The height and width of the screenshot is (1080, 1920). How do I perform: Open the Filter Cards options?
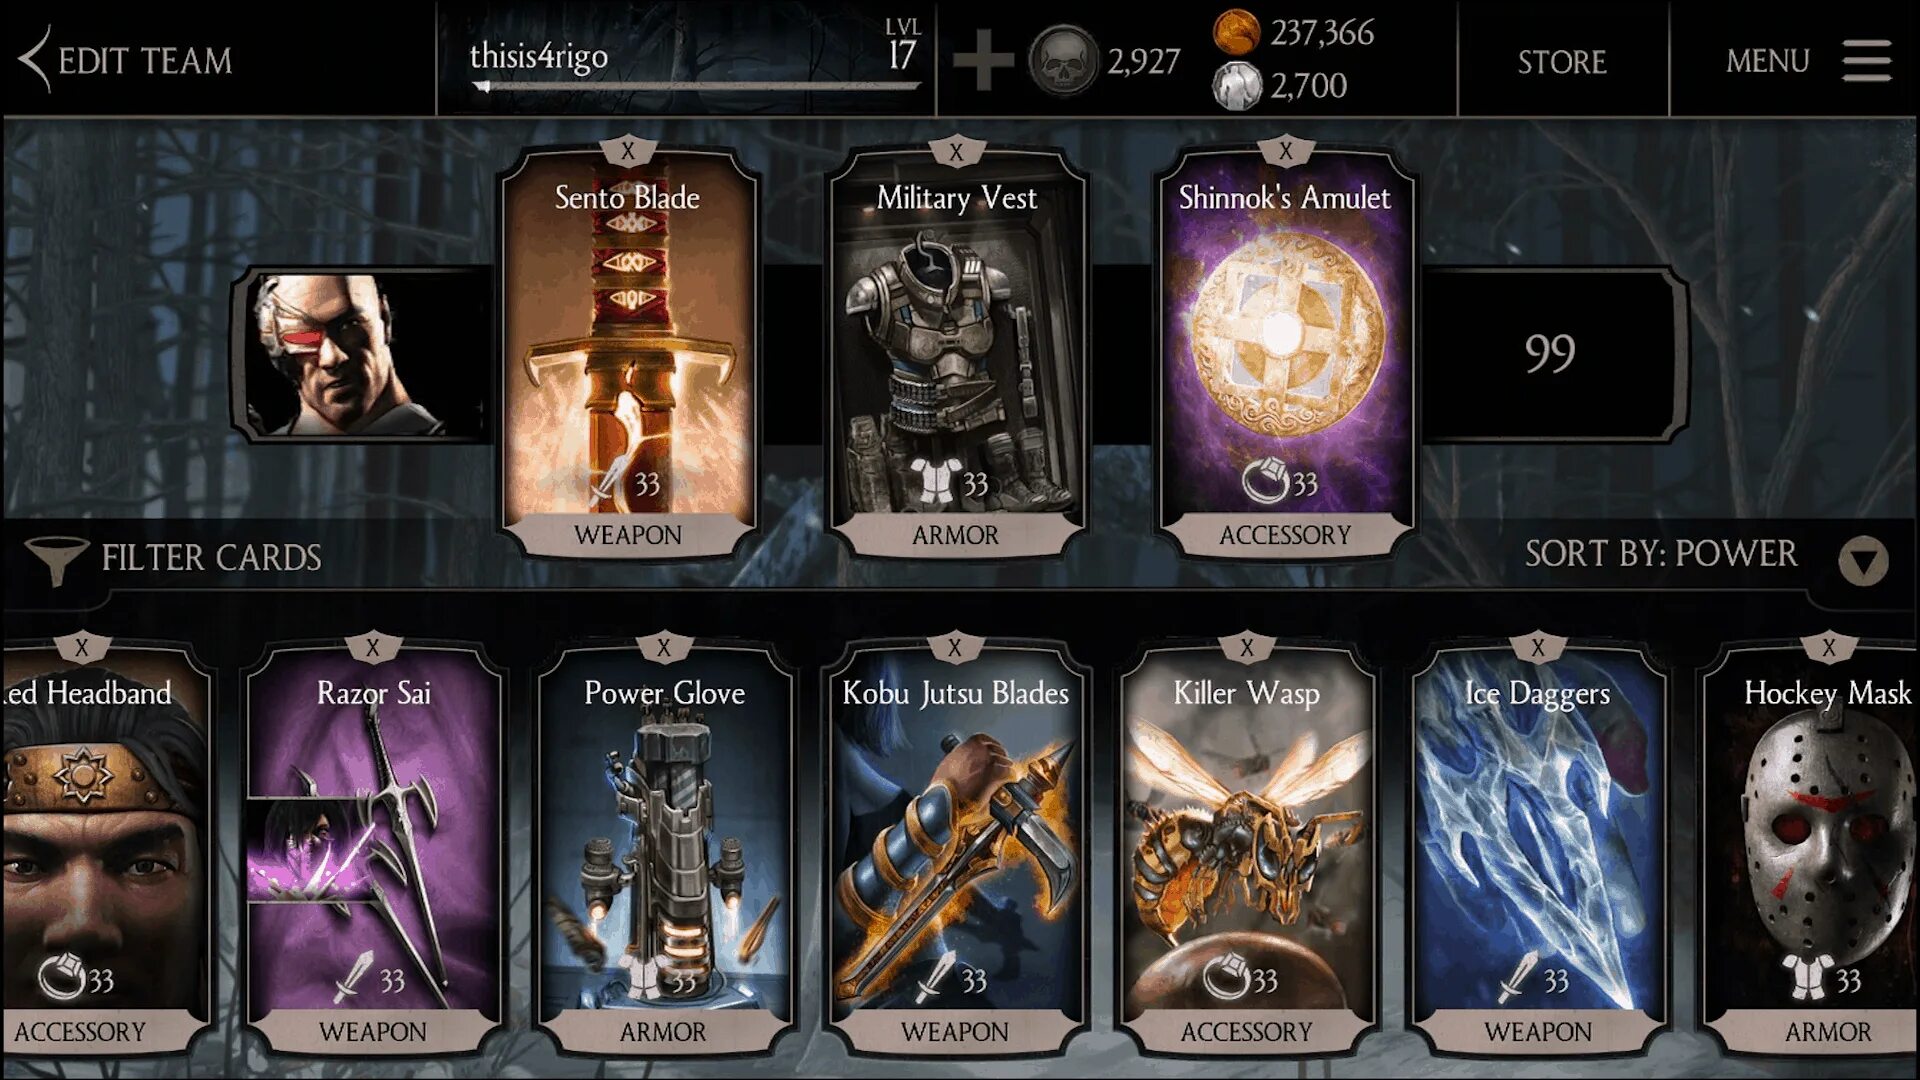211,558
